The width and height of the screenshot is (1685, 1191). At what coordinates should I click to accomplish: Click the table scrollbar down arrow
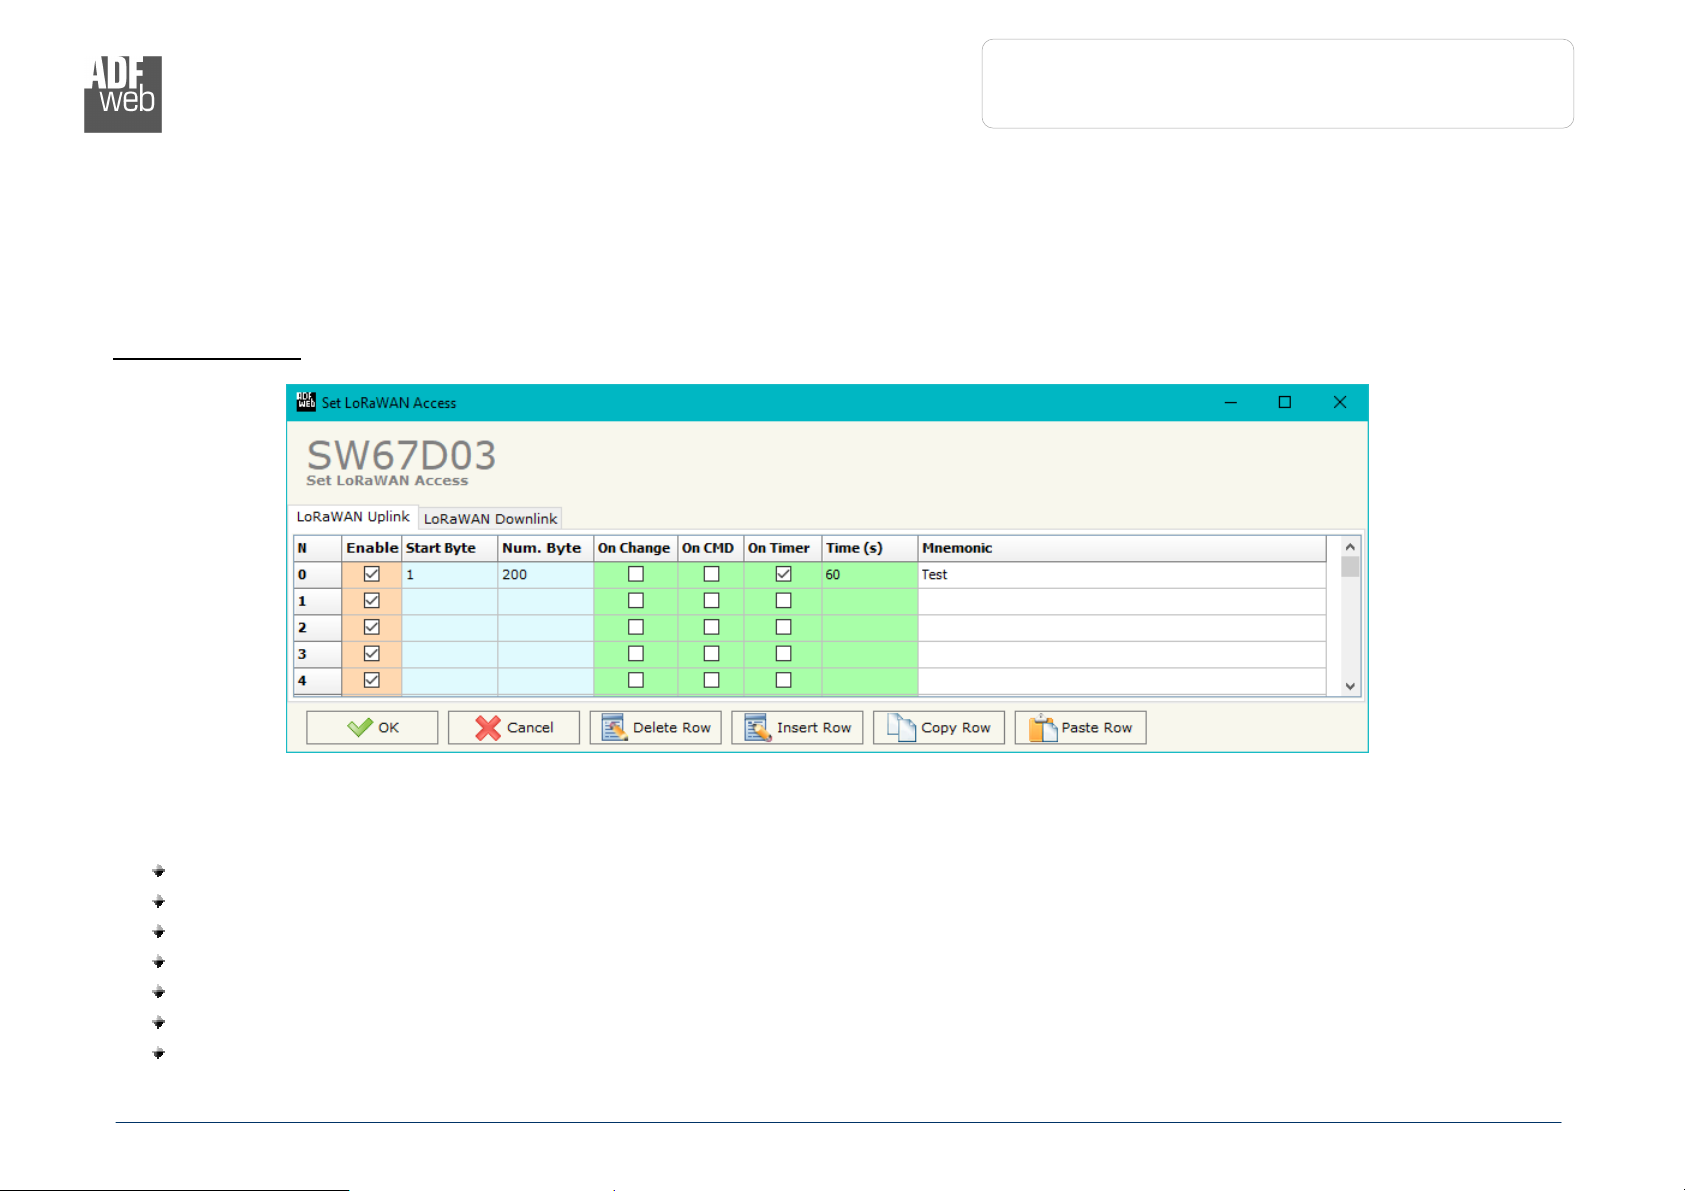point(1350,686)
